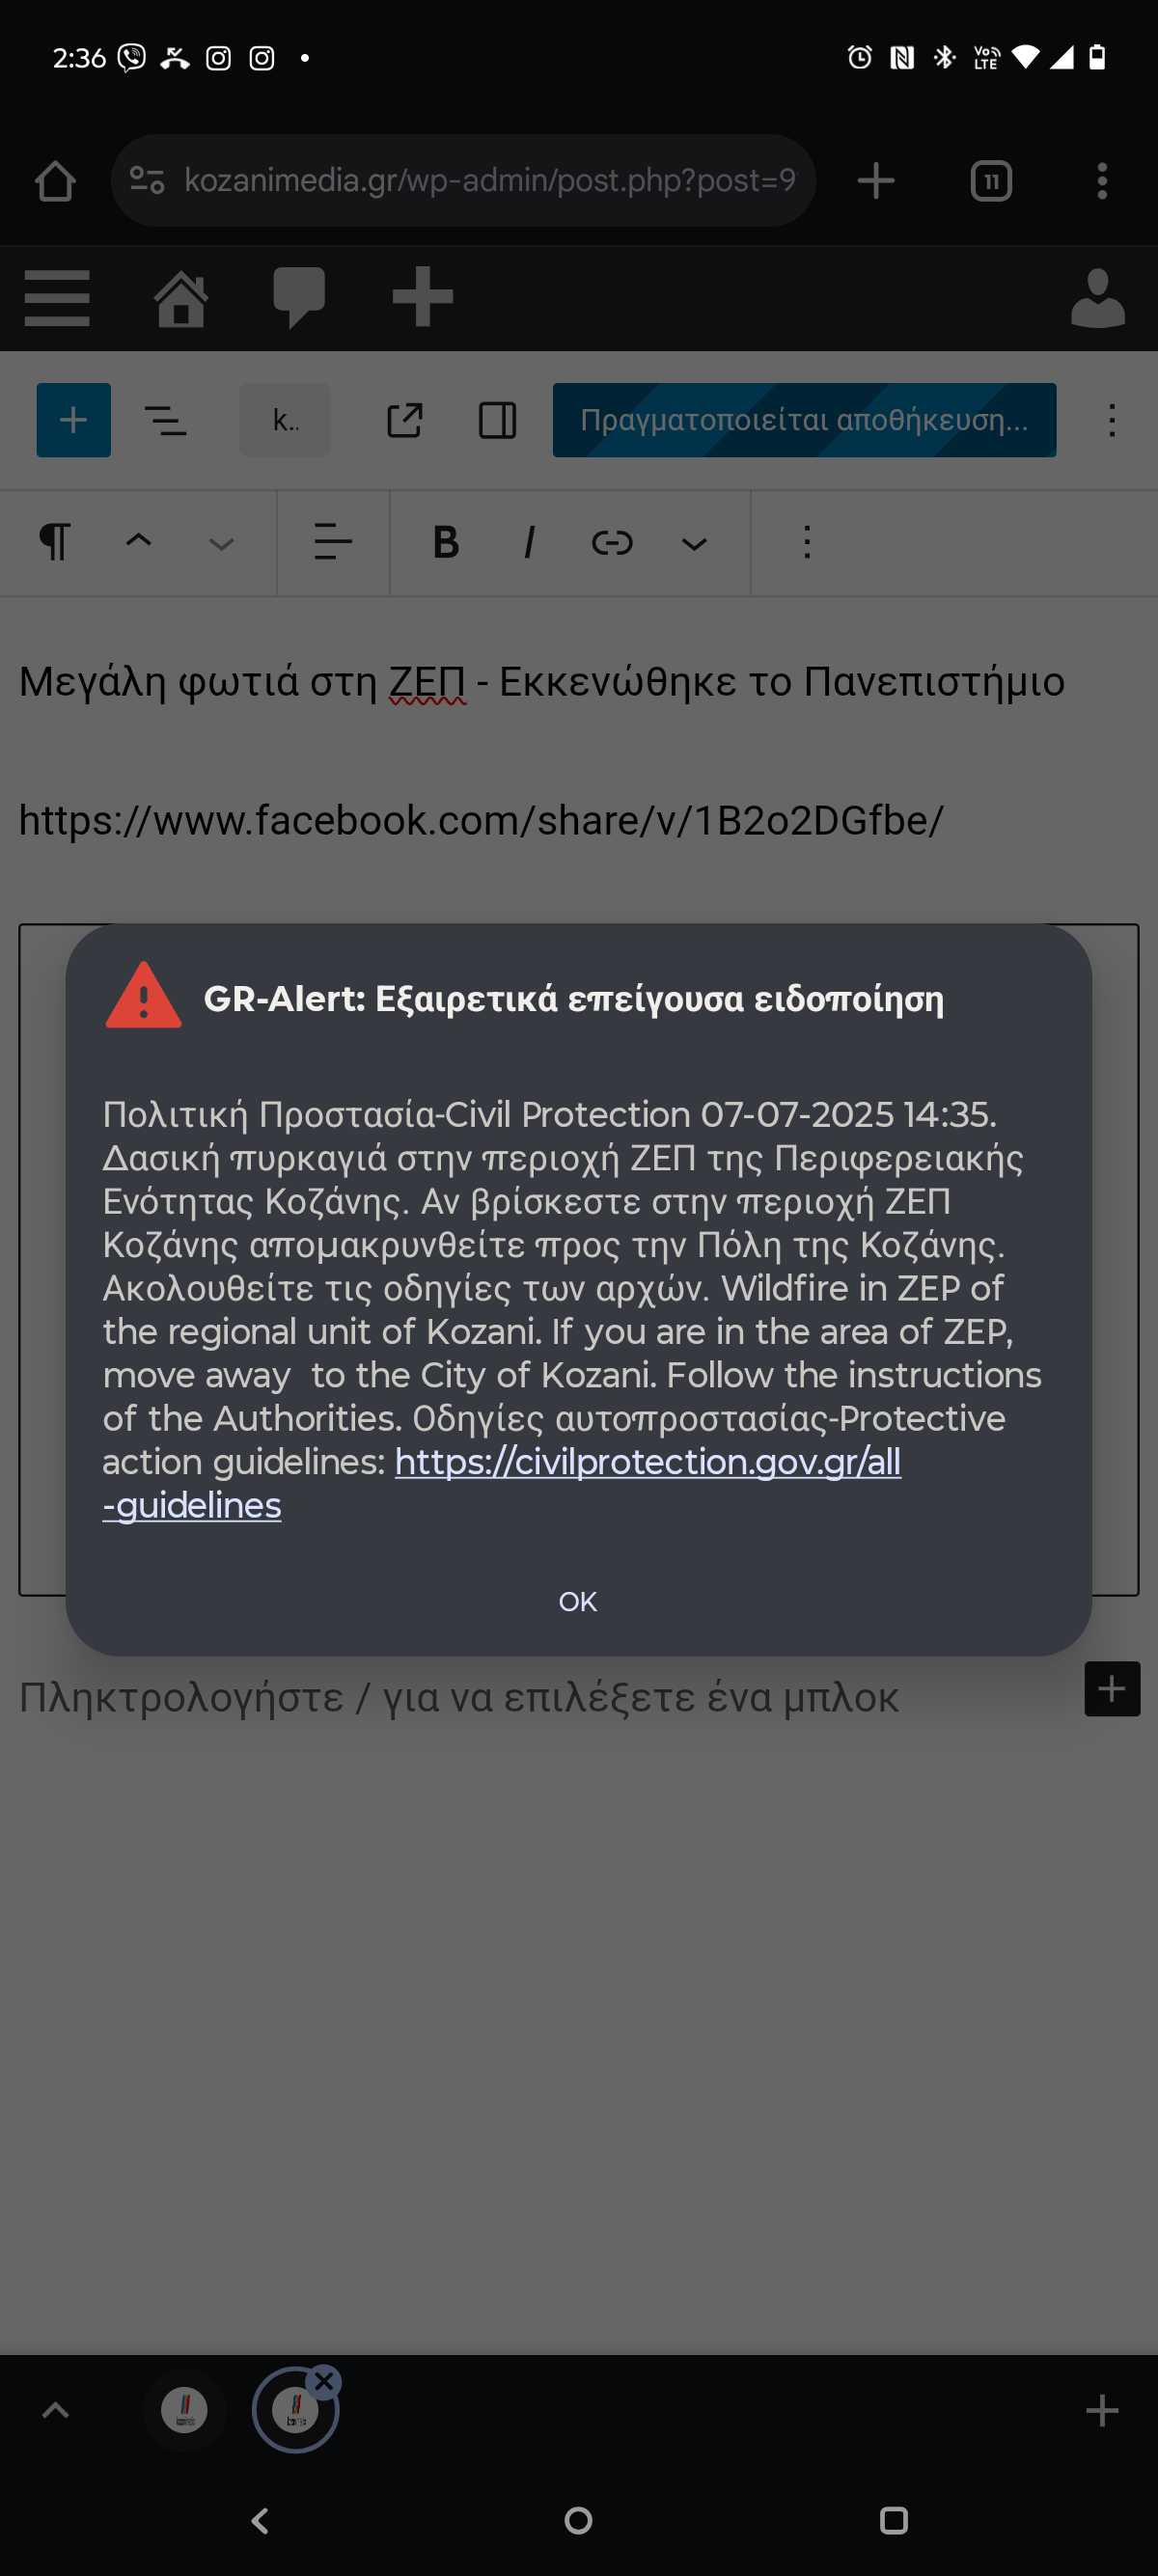The width and height of the screenshot is (1158, 2576).
Task: Open the text alignment options
Action: coord(333,542)
